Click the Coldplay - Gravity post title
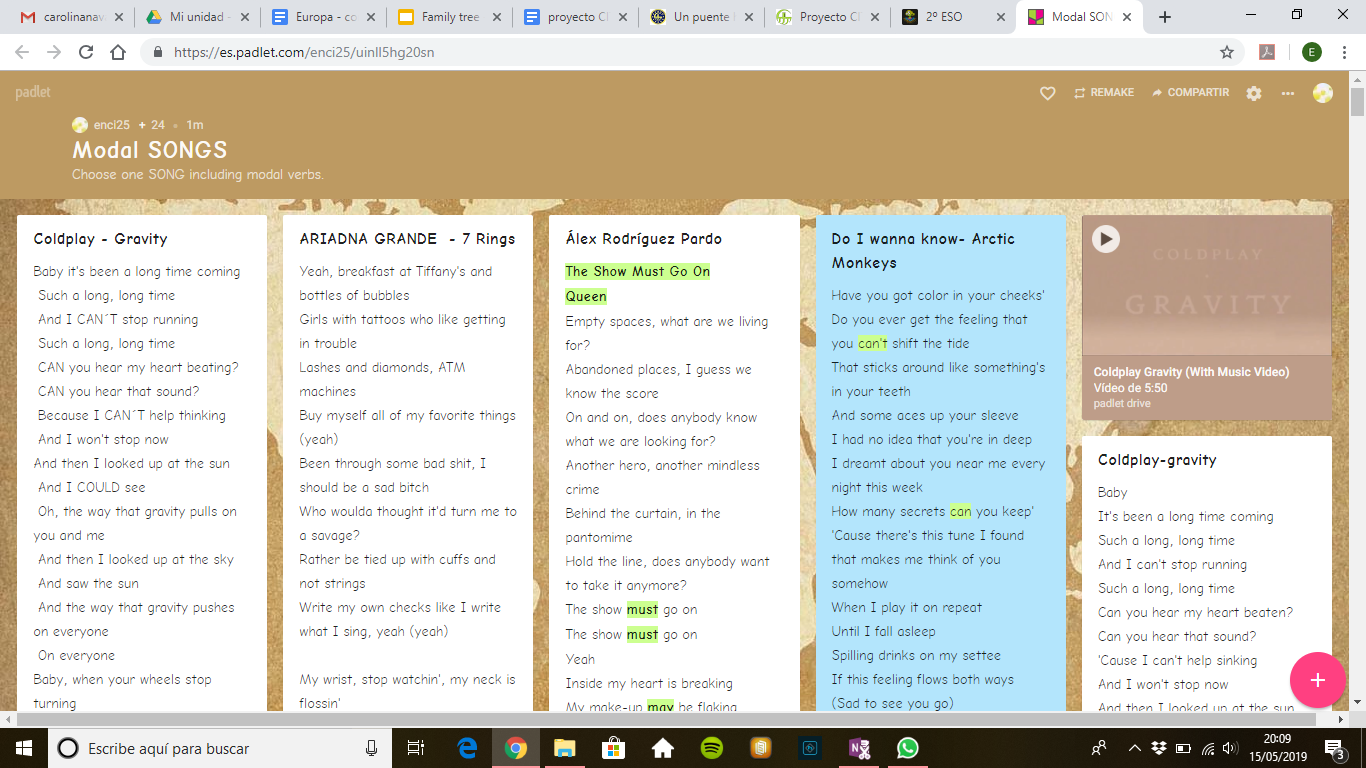The width and height of the screenshot is (1366, 768). point(101,239)
